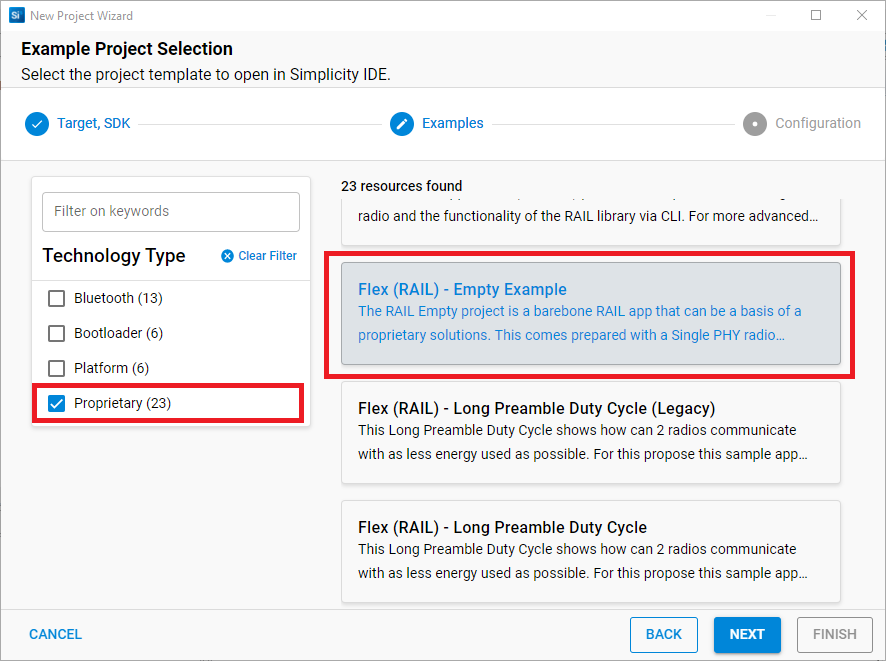Click the Configuration step circle icon

(x=755, y=124)
